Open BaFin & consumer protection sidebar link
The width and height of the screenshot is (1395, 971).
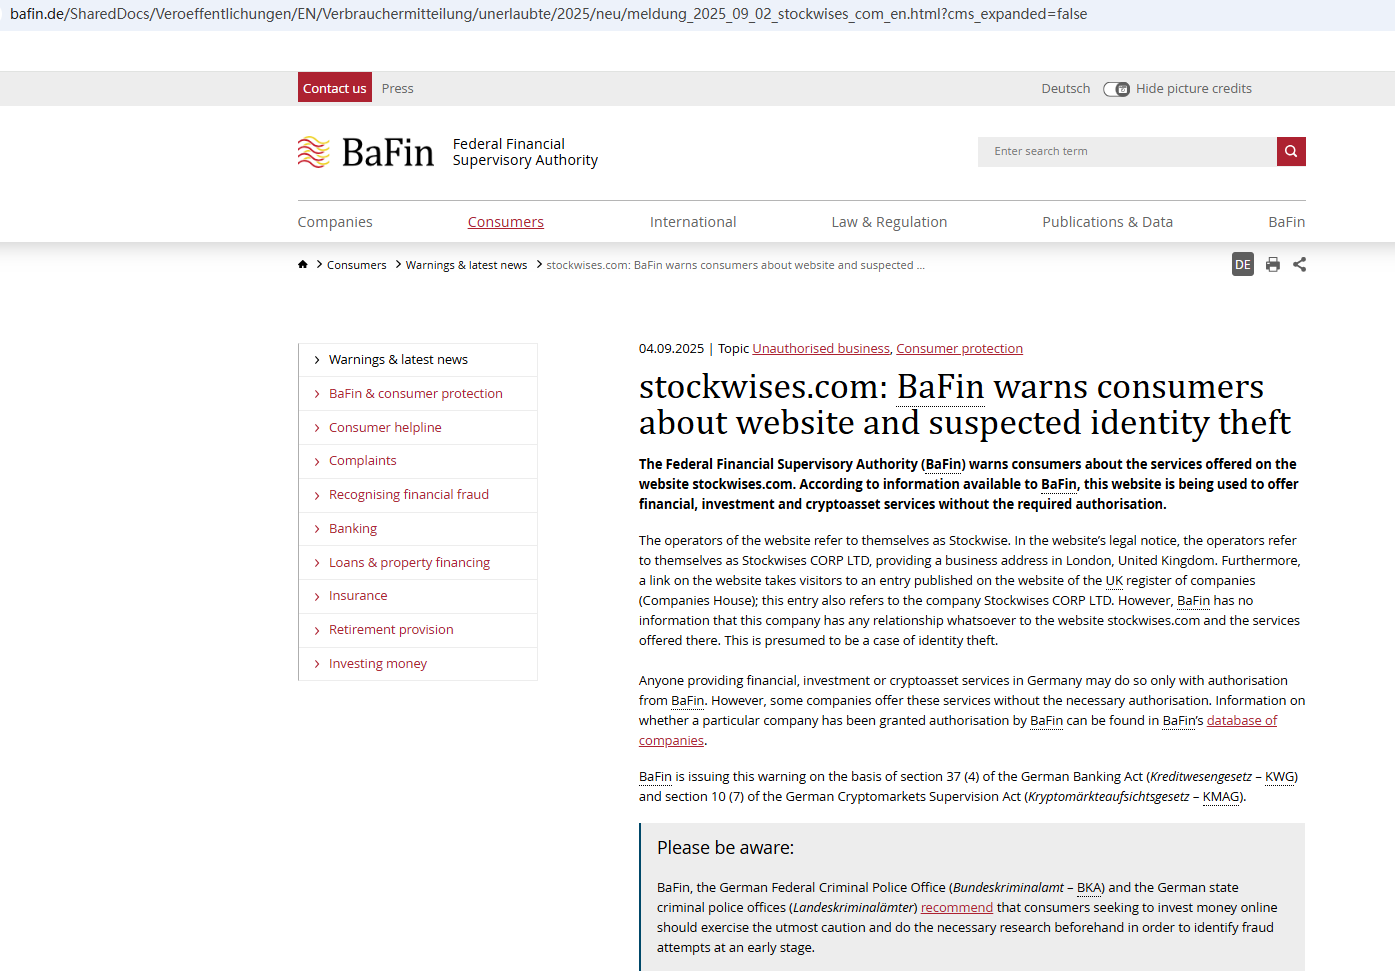(x=416, y=393)
